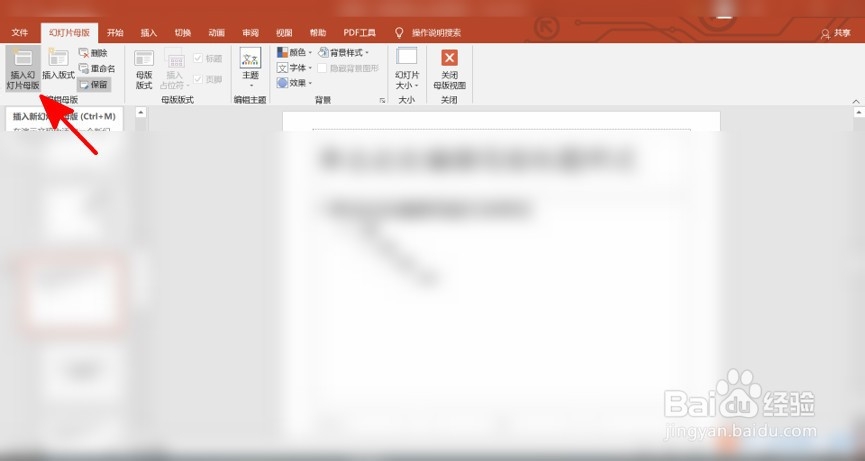This screenshot has width=865, height=461.
Task: Click slide editor scroll-up arrow
Action: coord(859,112)
